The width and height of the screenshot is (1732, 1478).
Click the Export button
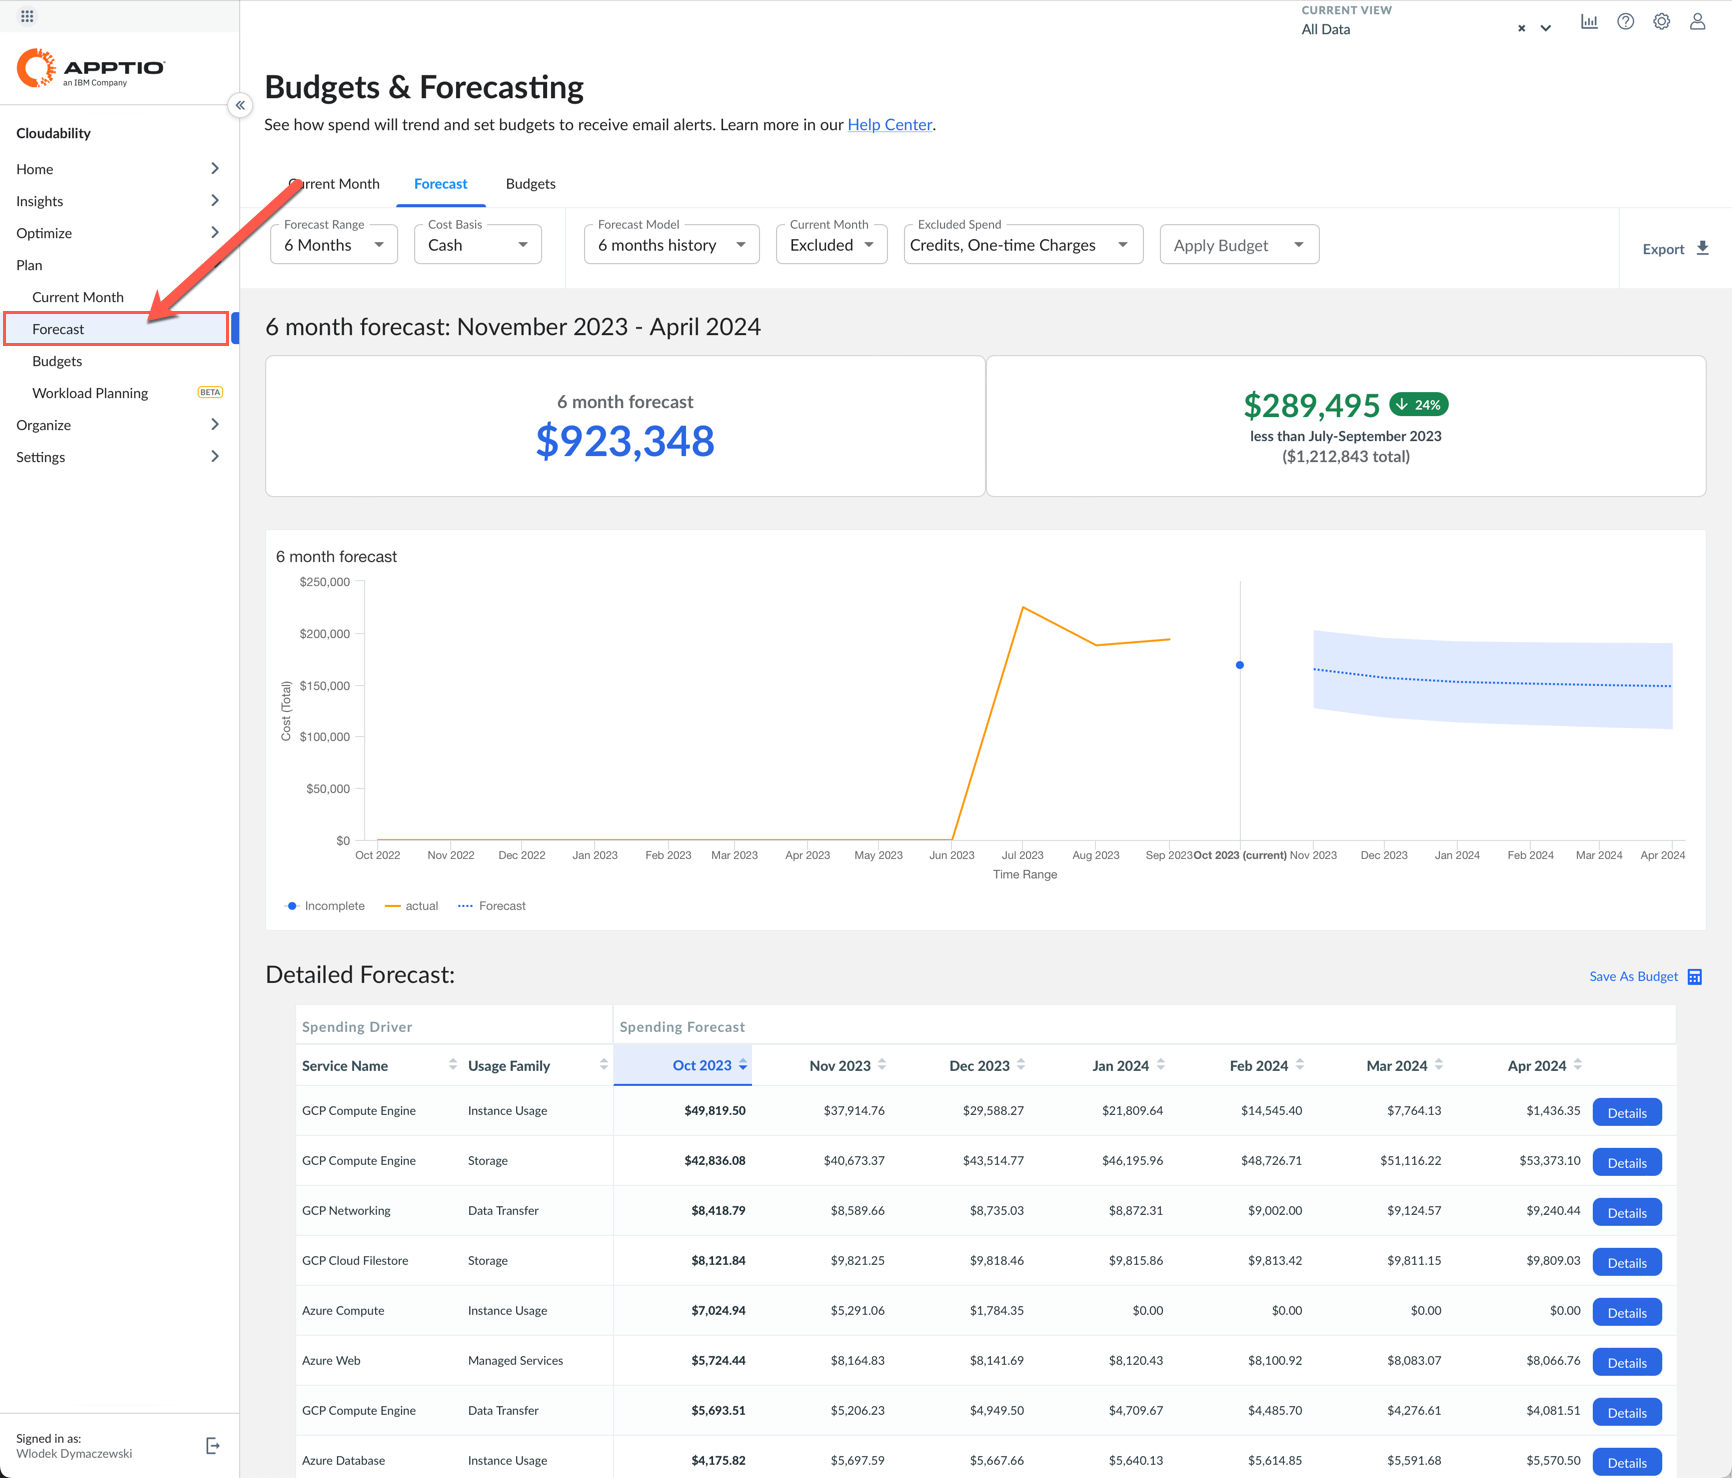1676,249
